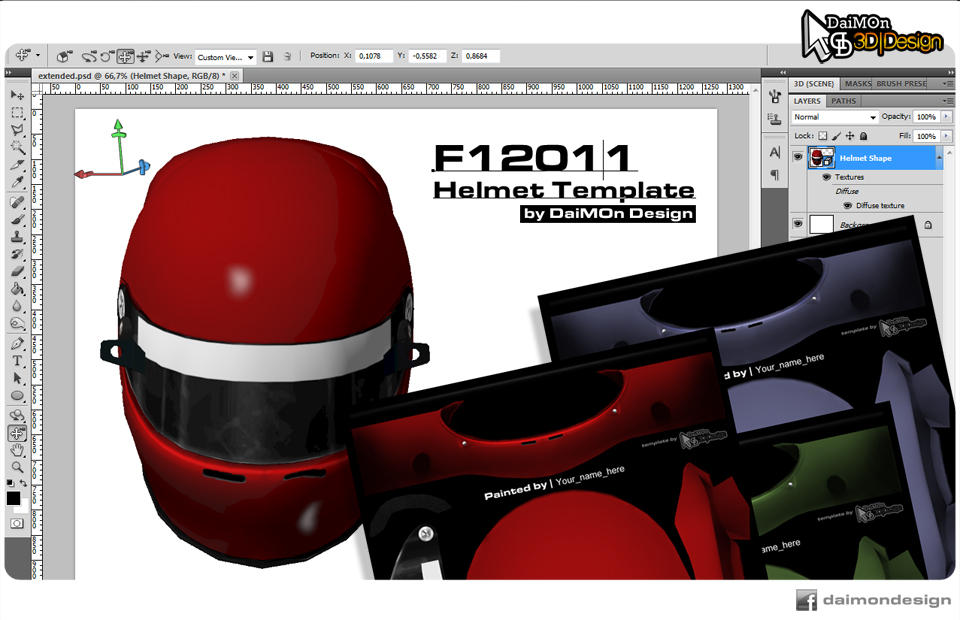
Task: Toggle visibility of Textures
Action: click(827, 177)
